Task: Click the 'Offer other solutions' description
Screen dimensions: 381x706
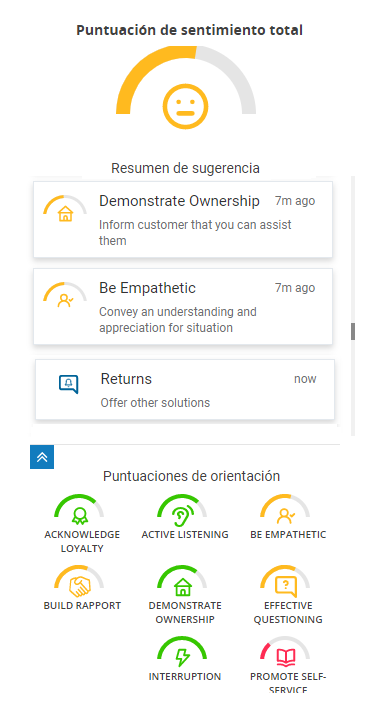Action: coord(155,403)
